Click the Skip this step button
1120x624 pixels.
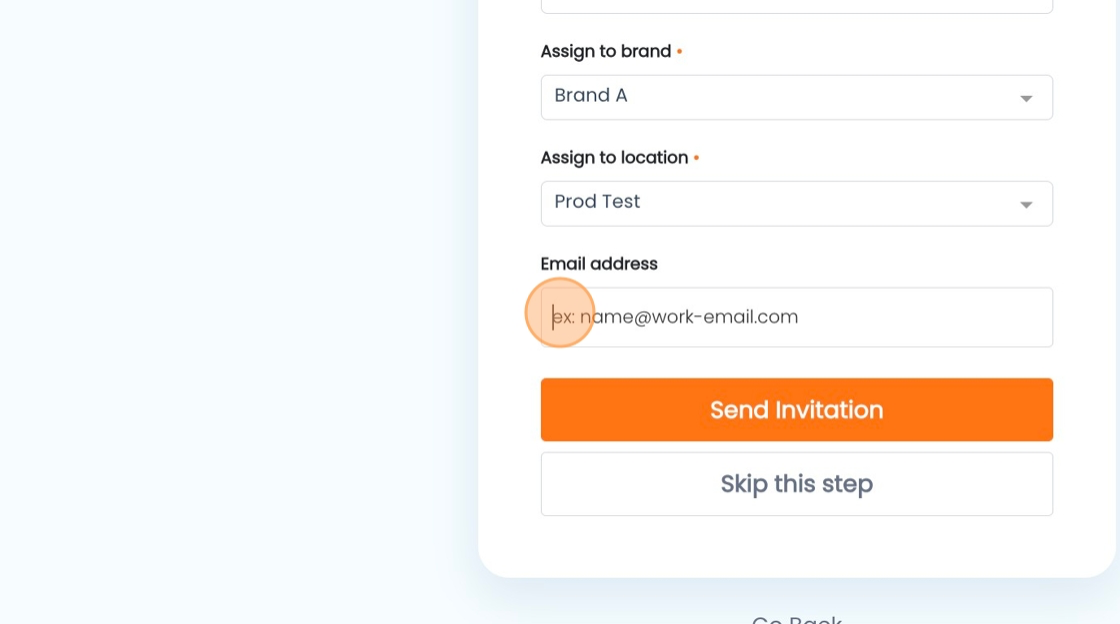(x=796, y=483)
